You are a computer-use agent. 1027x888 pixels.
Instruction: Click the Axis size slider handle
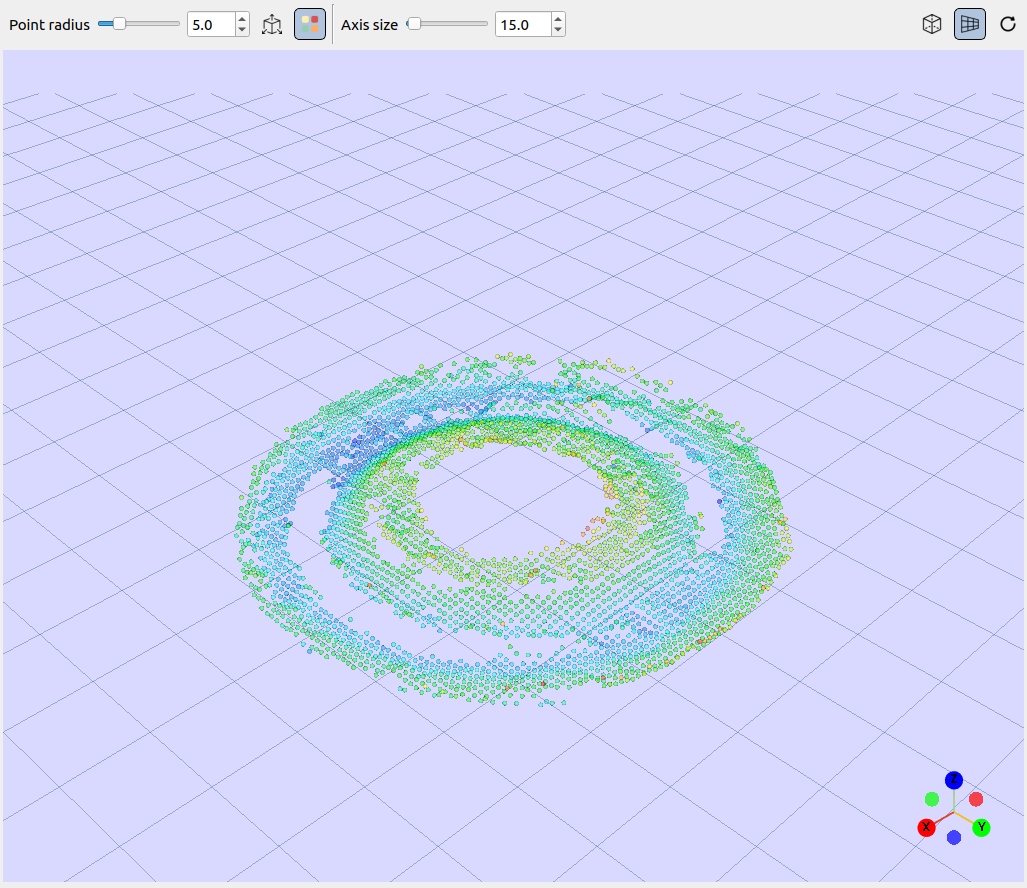pyautogui.click(x=414, y=24)
